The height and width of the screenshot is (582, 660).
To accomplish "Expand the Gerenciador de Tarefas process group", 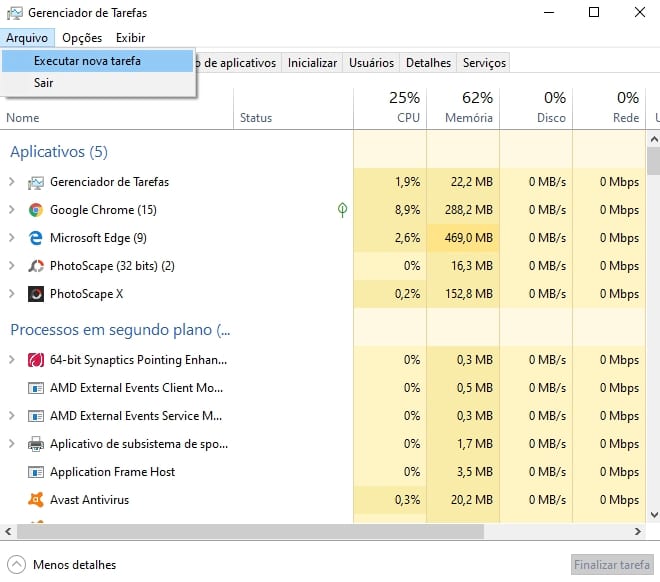I will [12, 182].
